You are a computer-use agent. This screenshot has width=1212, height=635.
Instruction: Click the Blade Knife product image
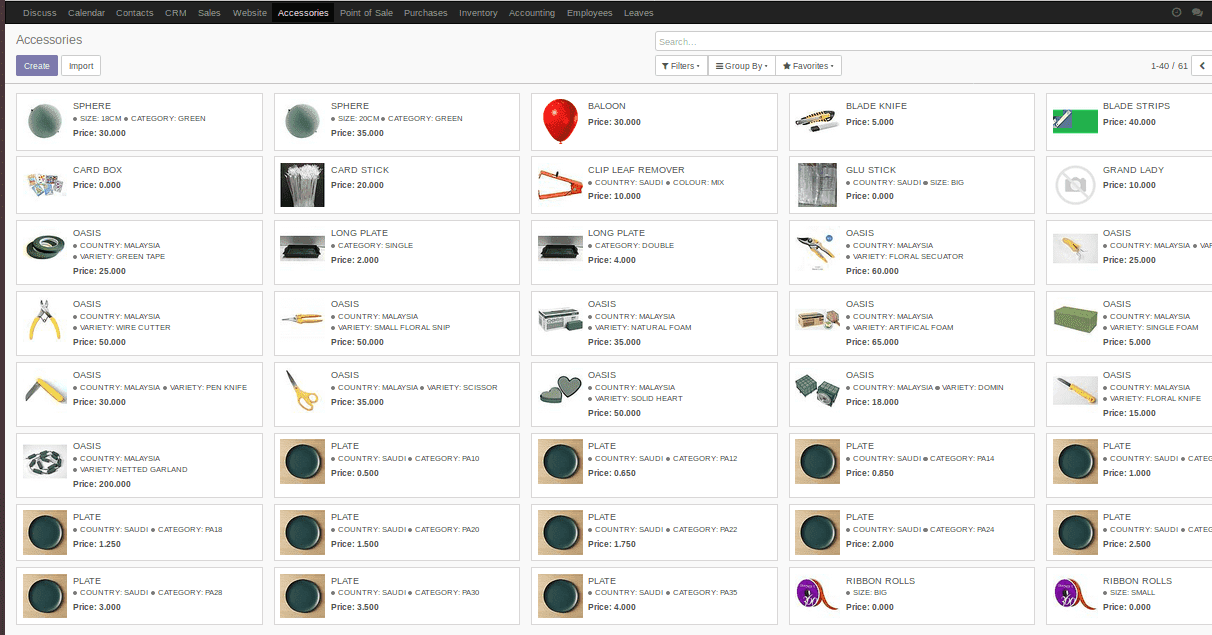pos(817,122)
